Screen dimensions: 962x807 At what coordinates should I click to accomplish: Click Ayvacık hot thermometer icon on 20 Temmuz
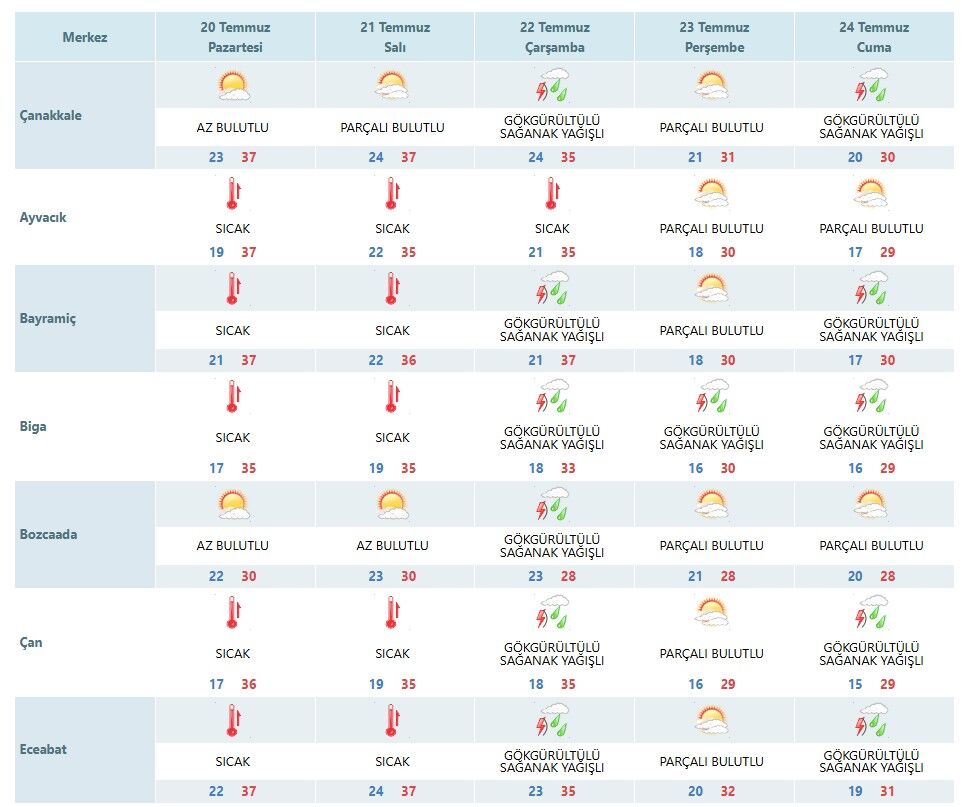click(233, 193)
